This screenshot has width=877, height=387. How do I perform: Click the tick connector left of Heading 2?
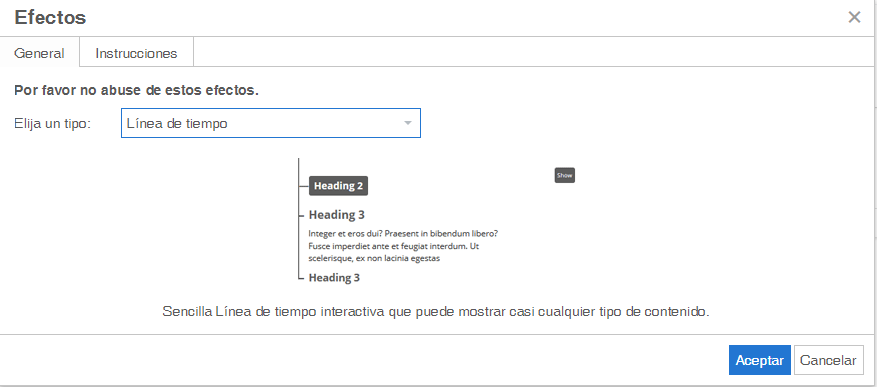click(x=304, y=185)
